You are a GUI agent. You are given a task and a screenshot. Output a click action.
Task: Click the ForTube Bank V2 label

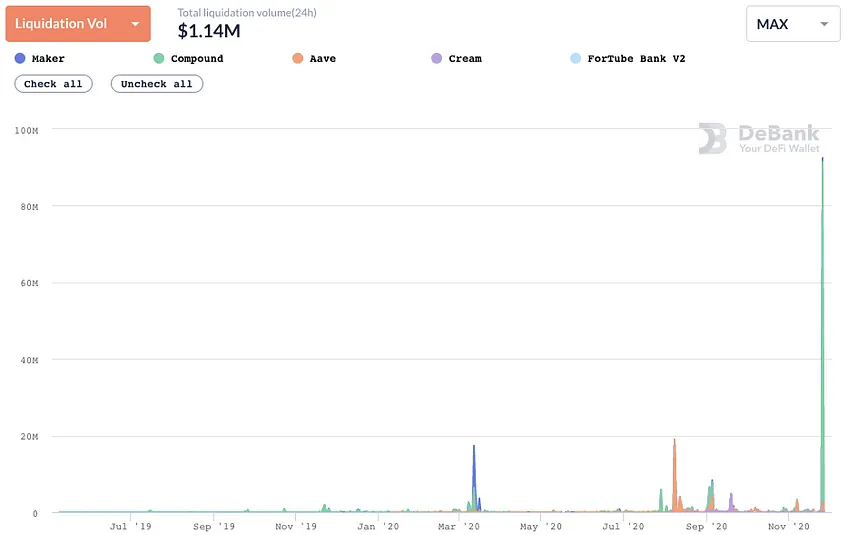(637, 58)
